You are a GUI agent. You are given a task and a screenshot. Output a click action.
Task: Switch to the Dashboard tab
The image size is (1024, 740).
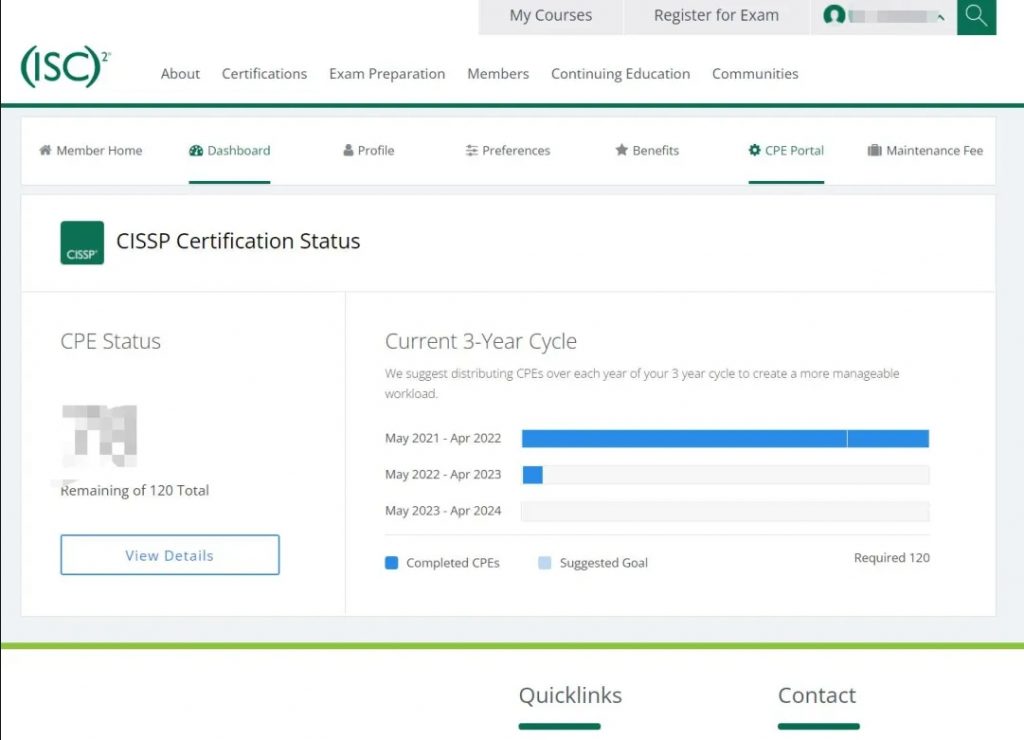click(229, 151)
